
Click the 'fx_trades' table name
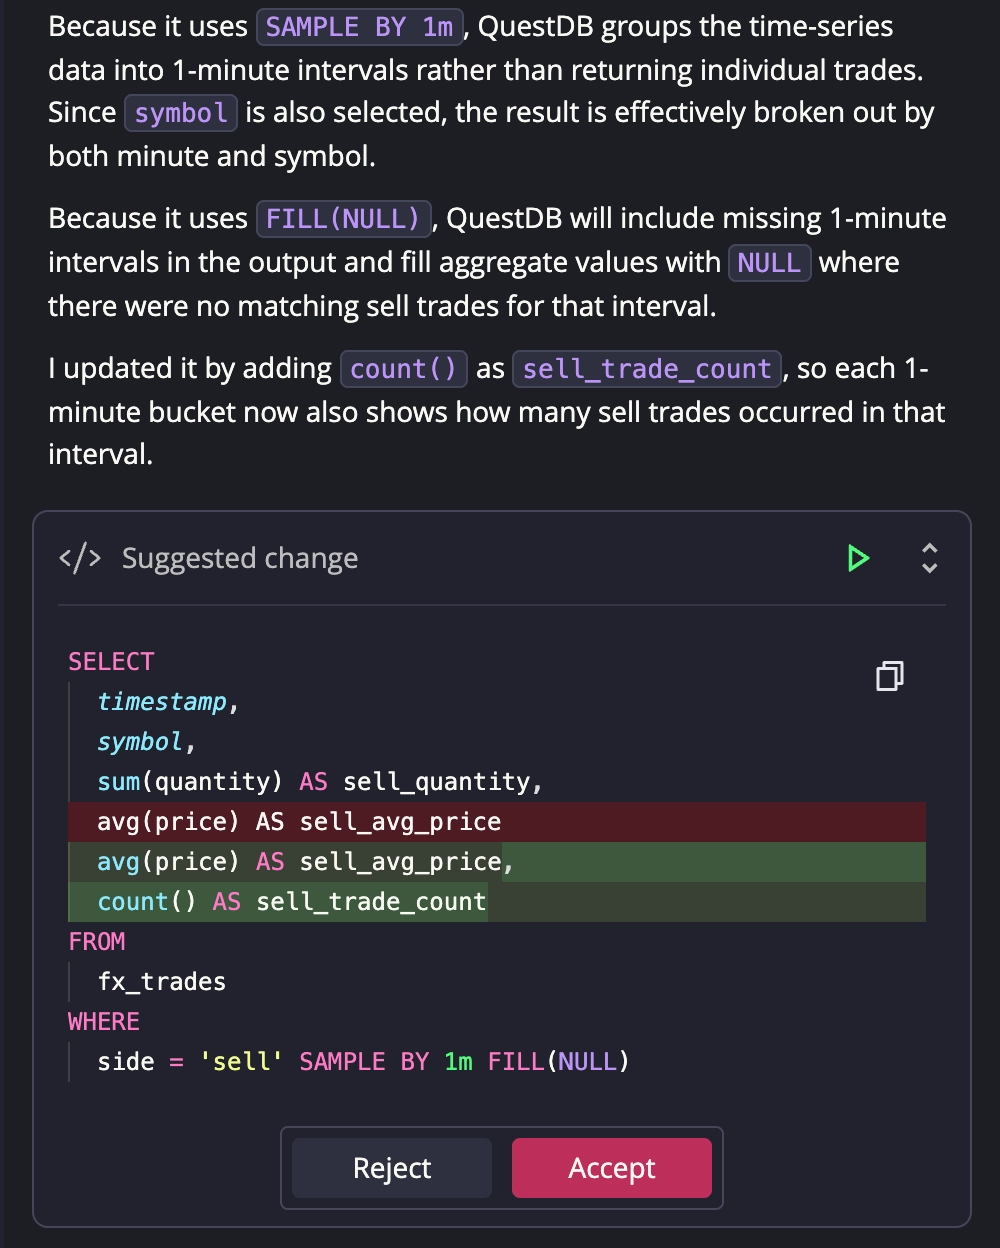(162, 982)
